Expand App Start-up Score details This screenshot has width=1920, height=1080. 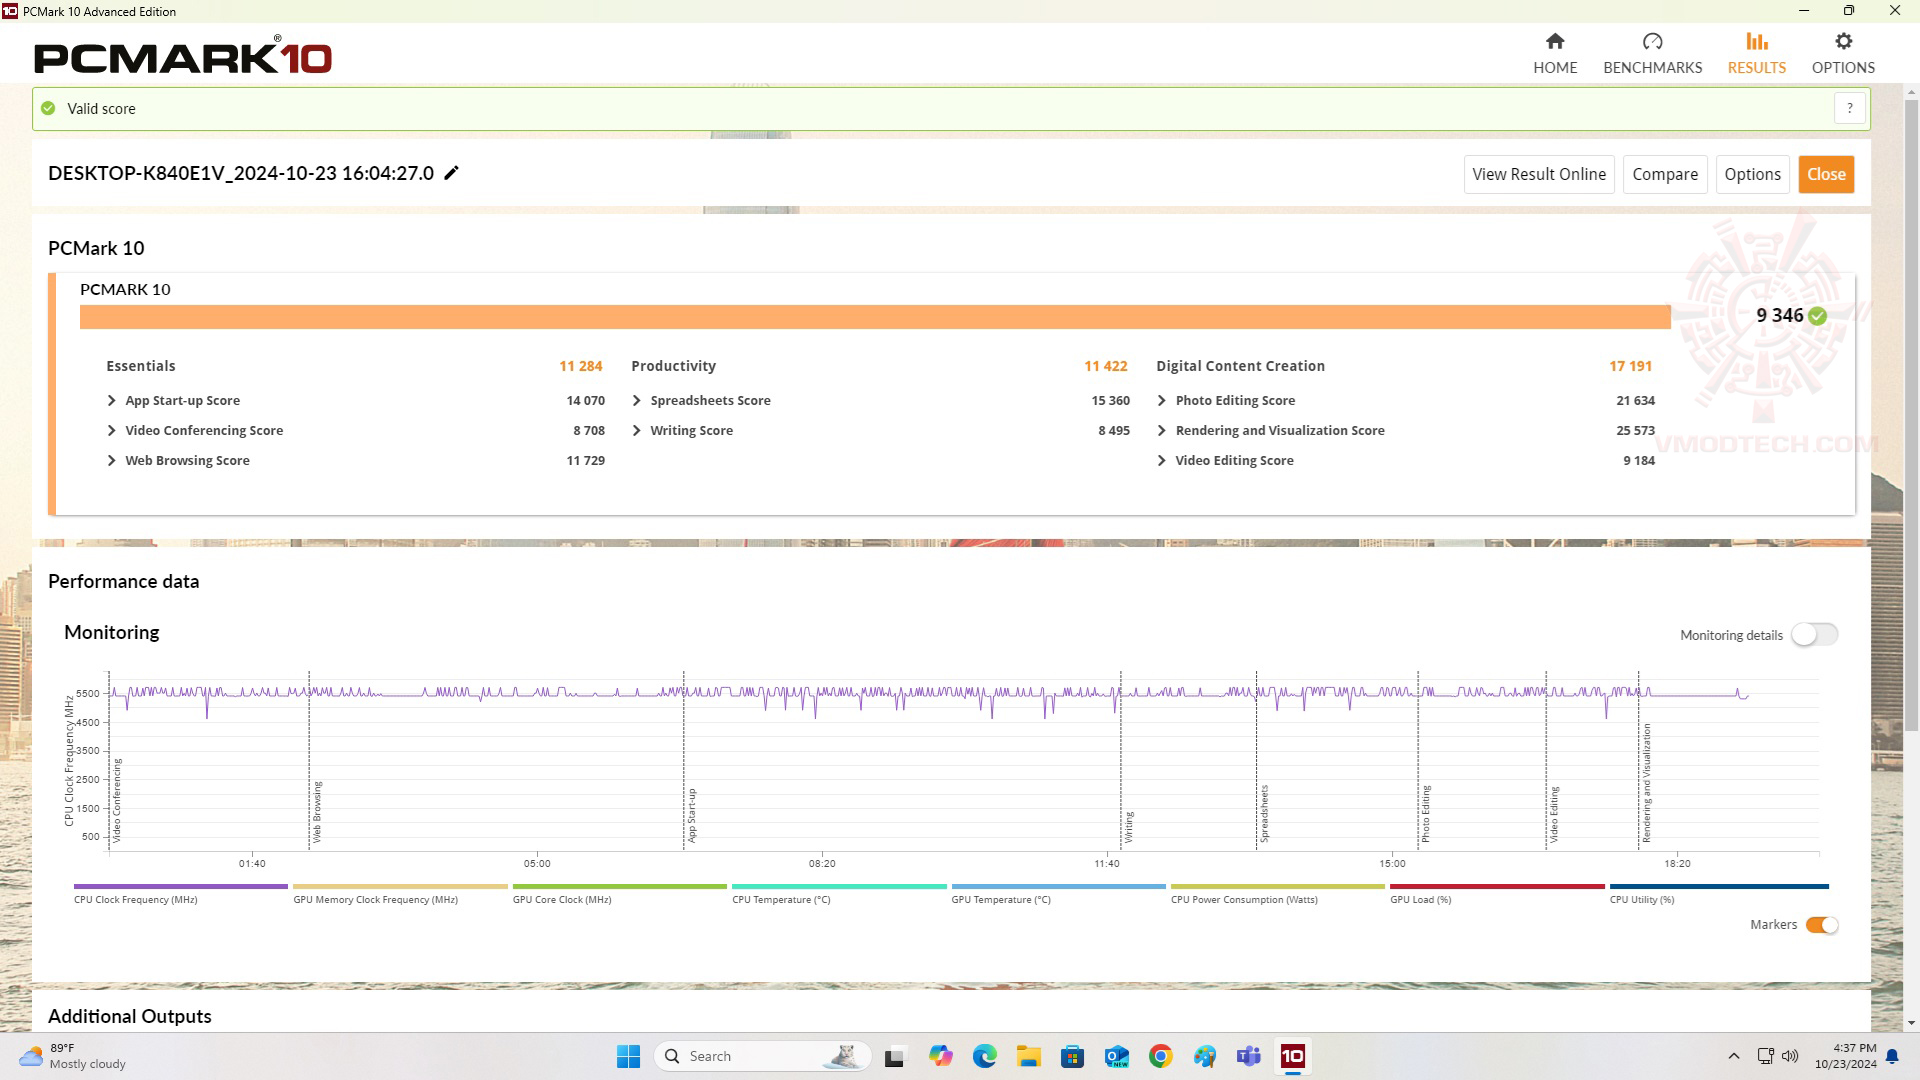pos(111,401)
